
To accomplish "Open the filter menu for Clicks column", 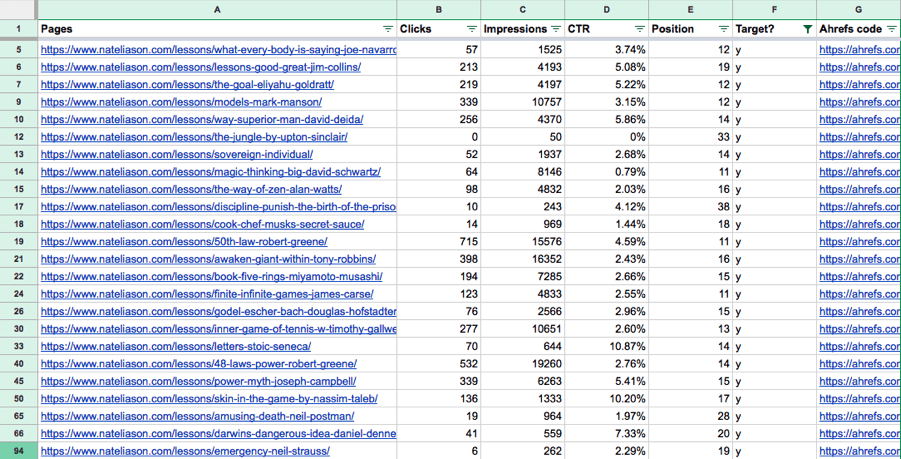I will [472, 29].
